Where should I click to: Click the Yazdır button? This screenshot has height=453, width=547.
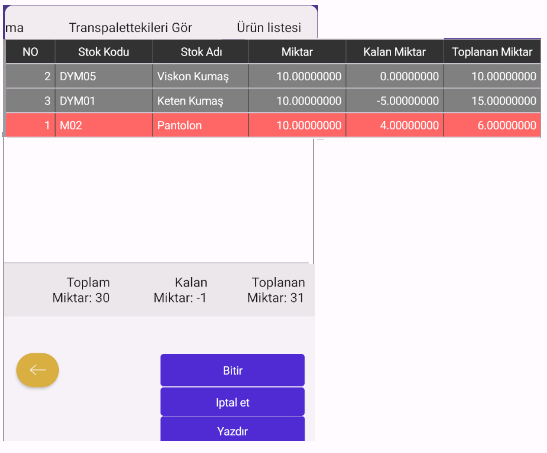tap(232, 430)
